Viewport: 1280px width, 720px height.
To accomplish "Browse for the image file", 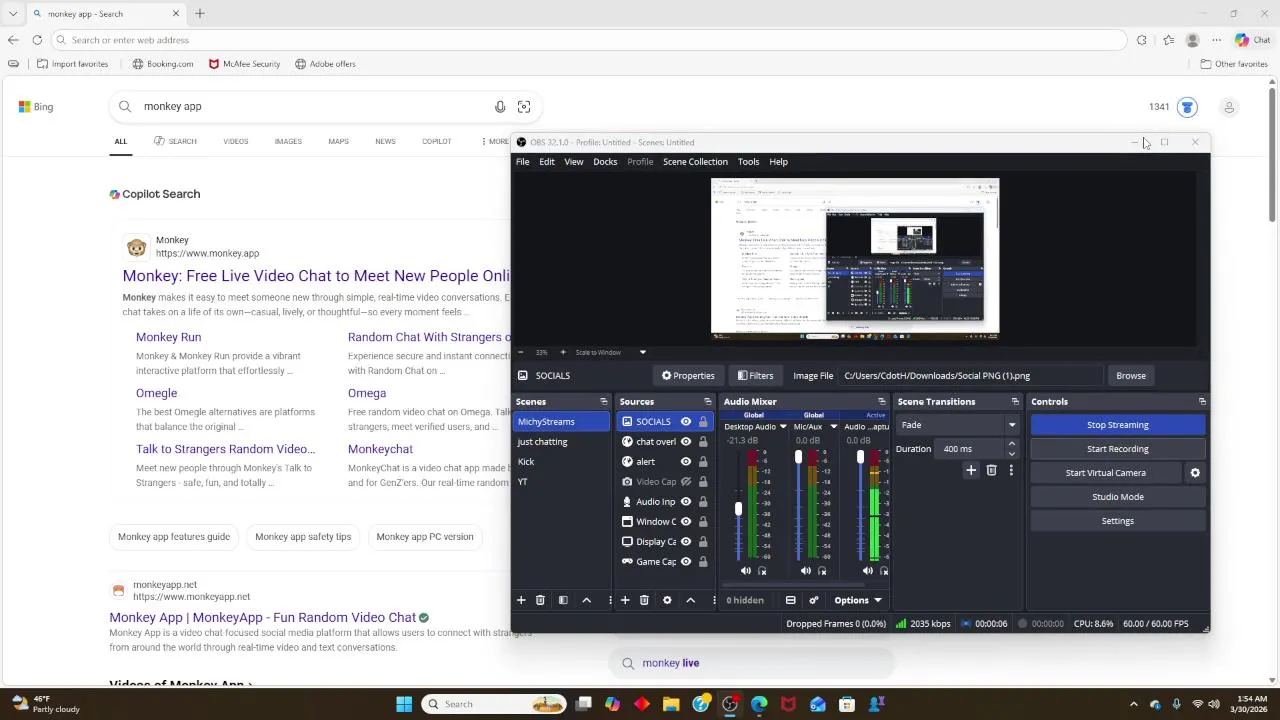I will [1131, 376].
